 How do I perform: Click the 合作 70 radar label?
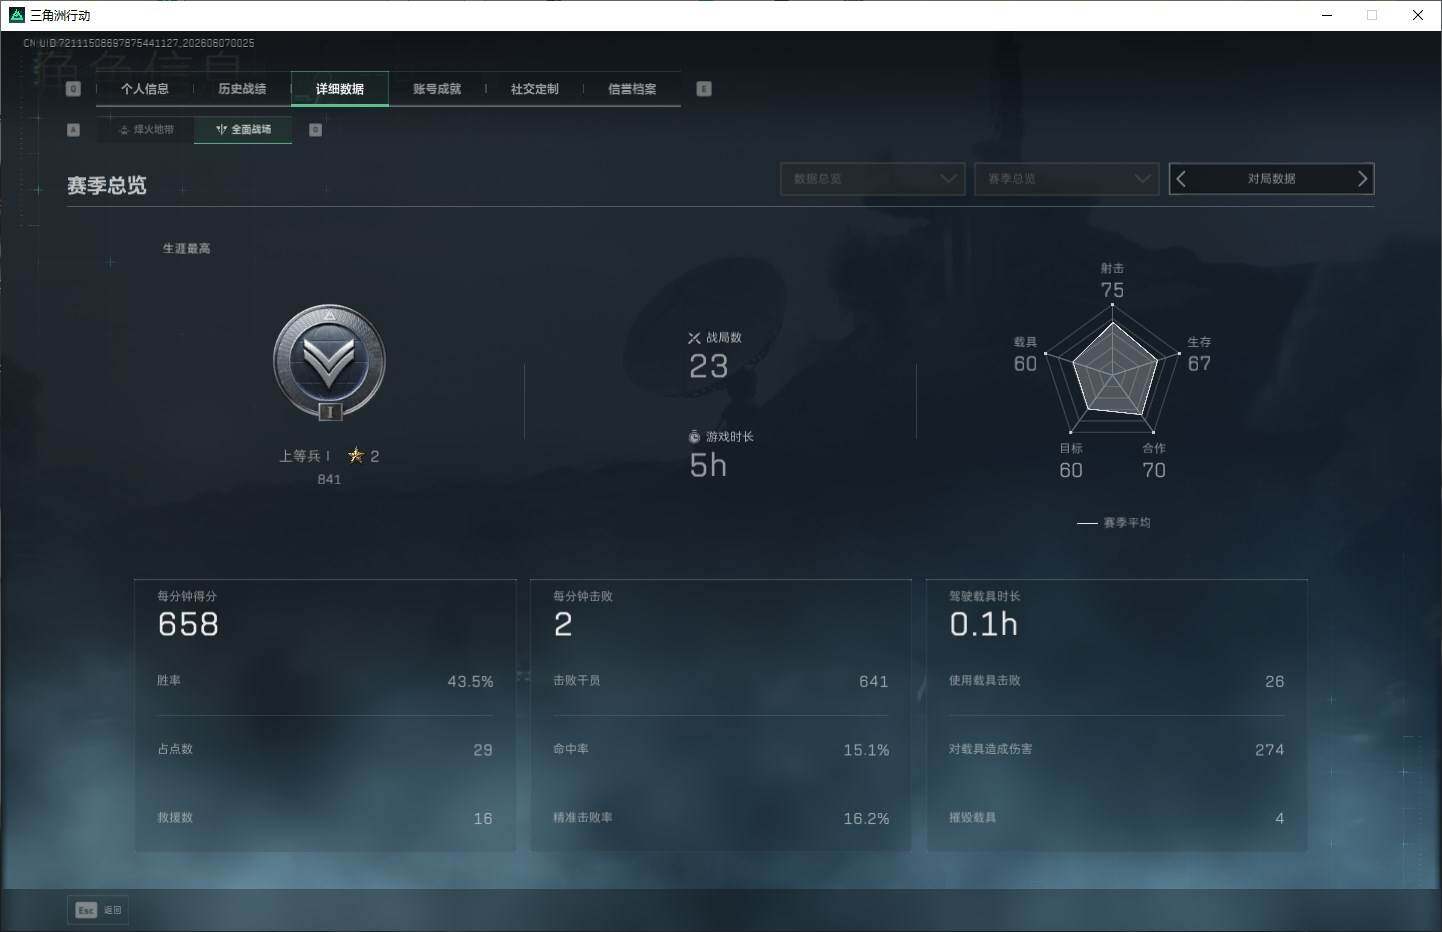[1154, 461]
